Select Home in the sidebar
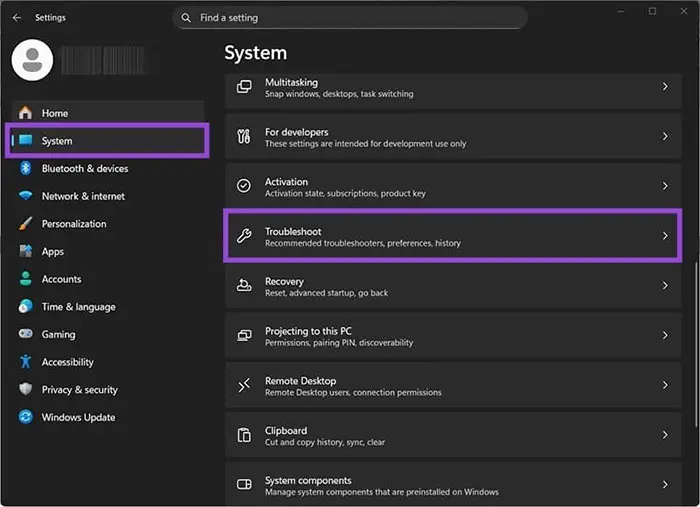Image resolution: width=700 pixels, height=507 pixels. (x=55, y=113)
